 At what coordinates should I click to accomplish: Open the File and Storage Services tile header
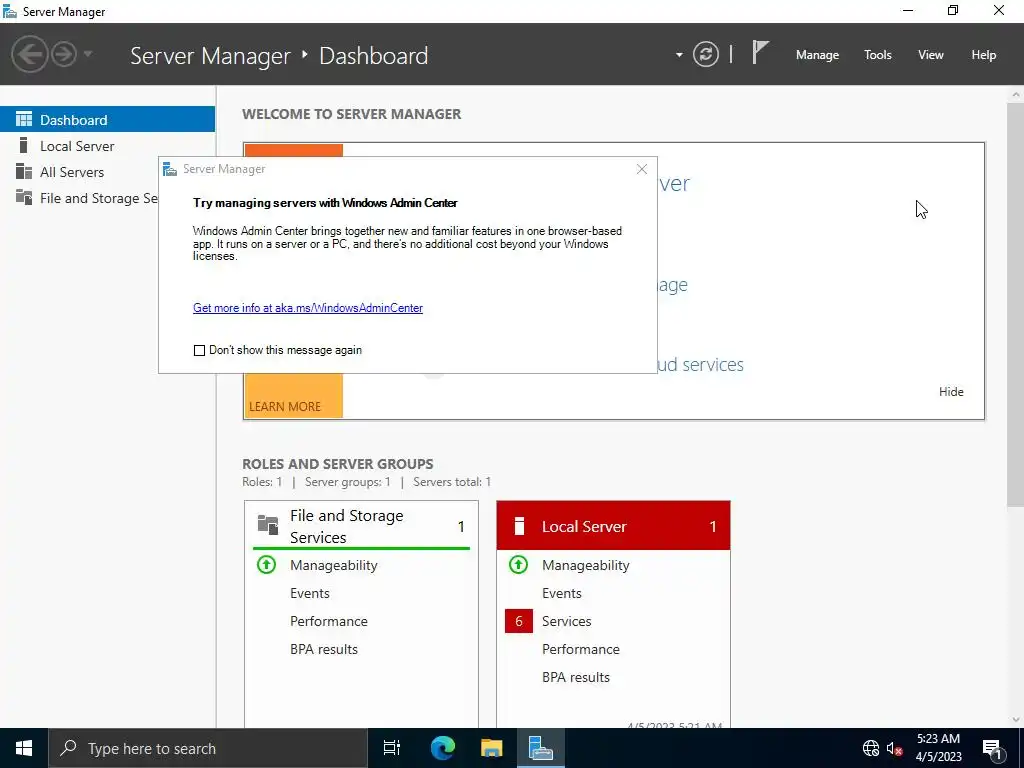[361, 526]
